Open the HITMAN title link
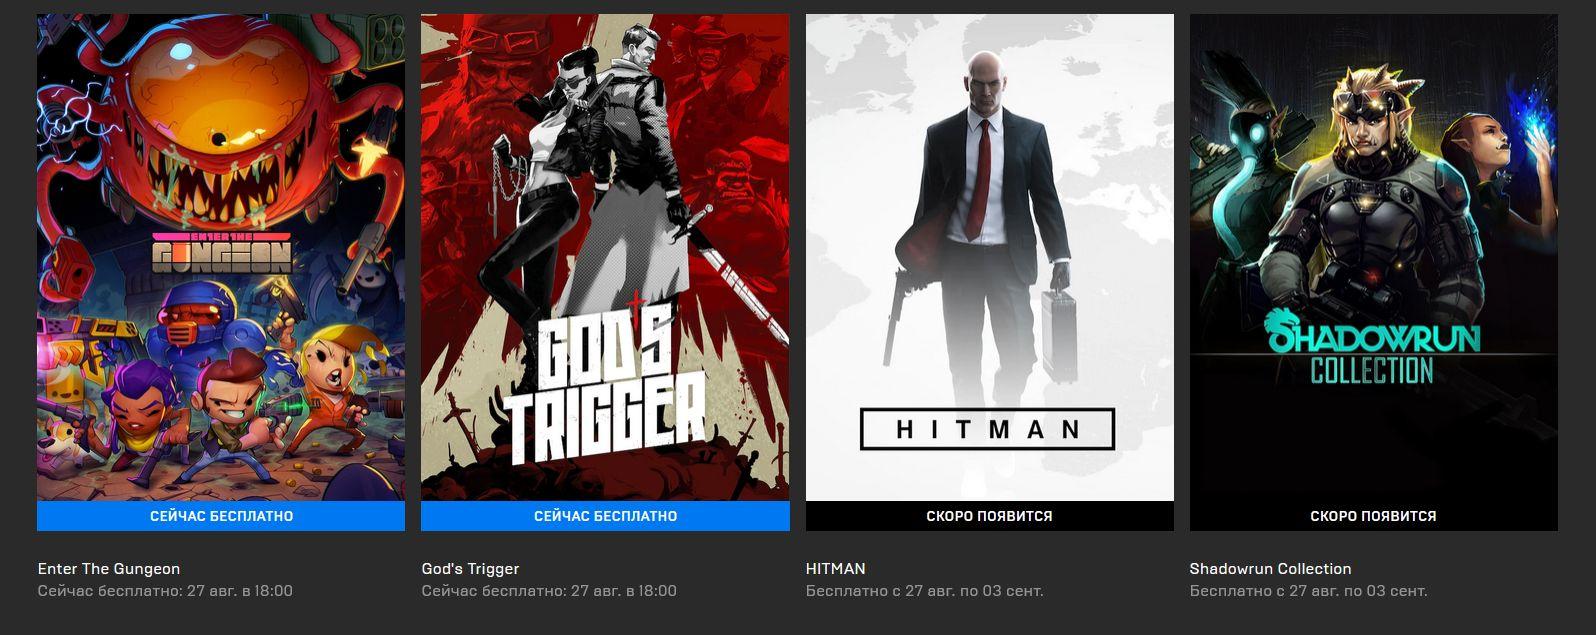The width and height of the screenshot is (1596, 635). pos(836,568)
